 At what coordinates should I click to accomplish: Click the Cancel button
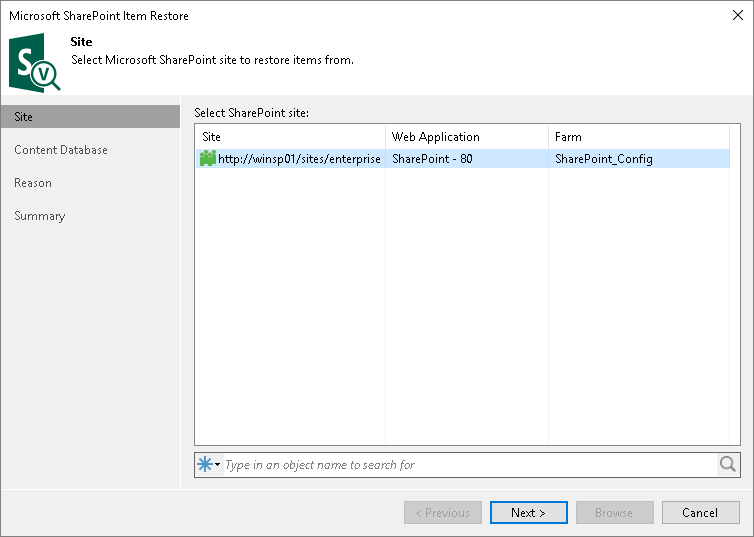[x=700, y=512]
